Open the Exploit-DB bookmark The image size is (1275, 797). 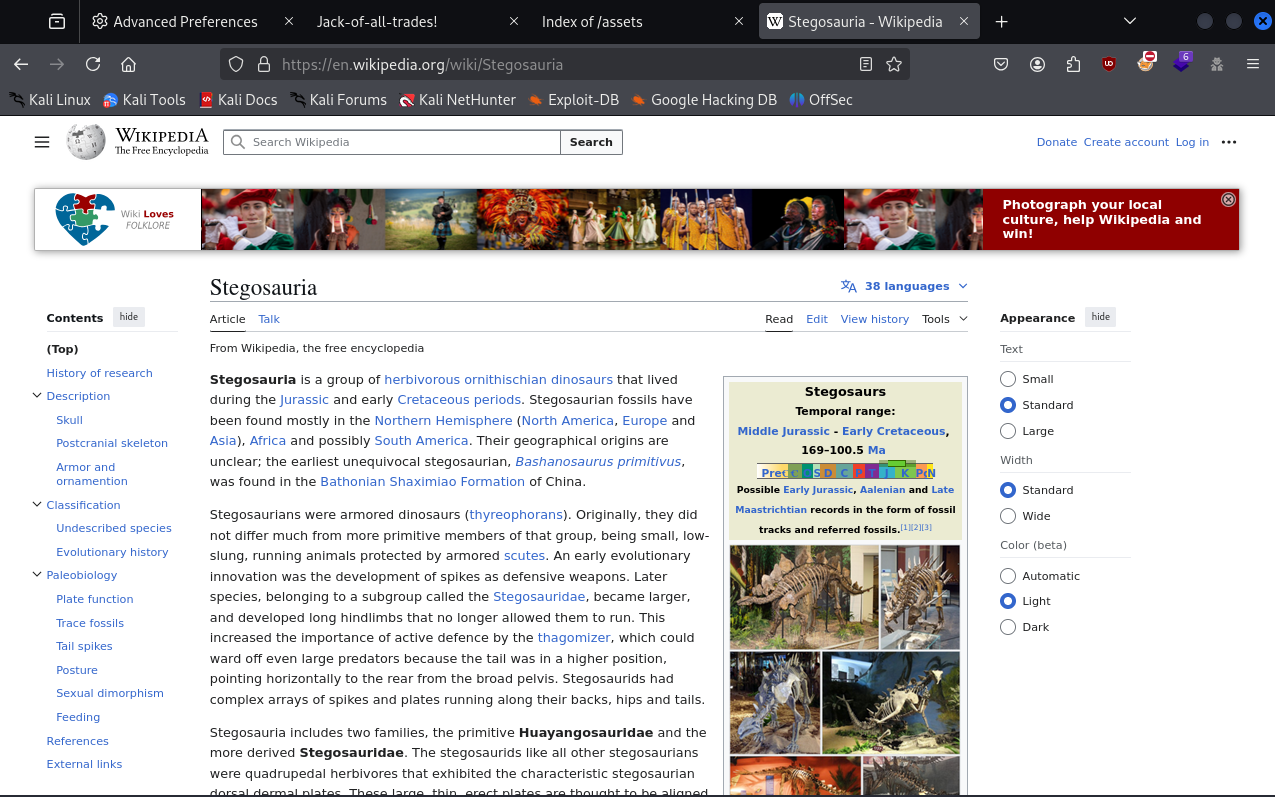(x=573, y=100)
